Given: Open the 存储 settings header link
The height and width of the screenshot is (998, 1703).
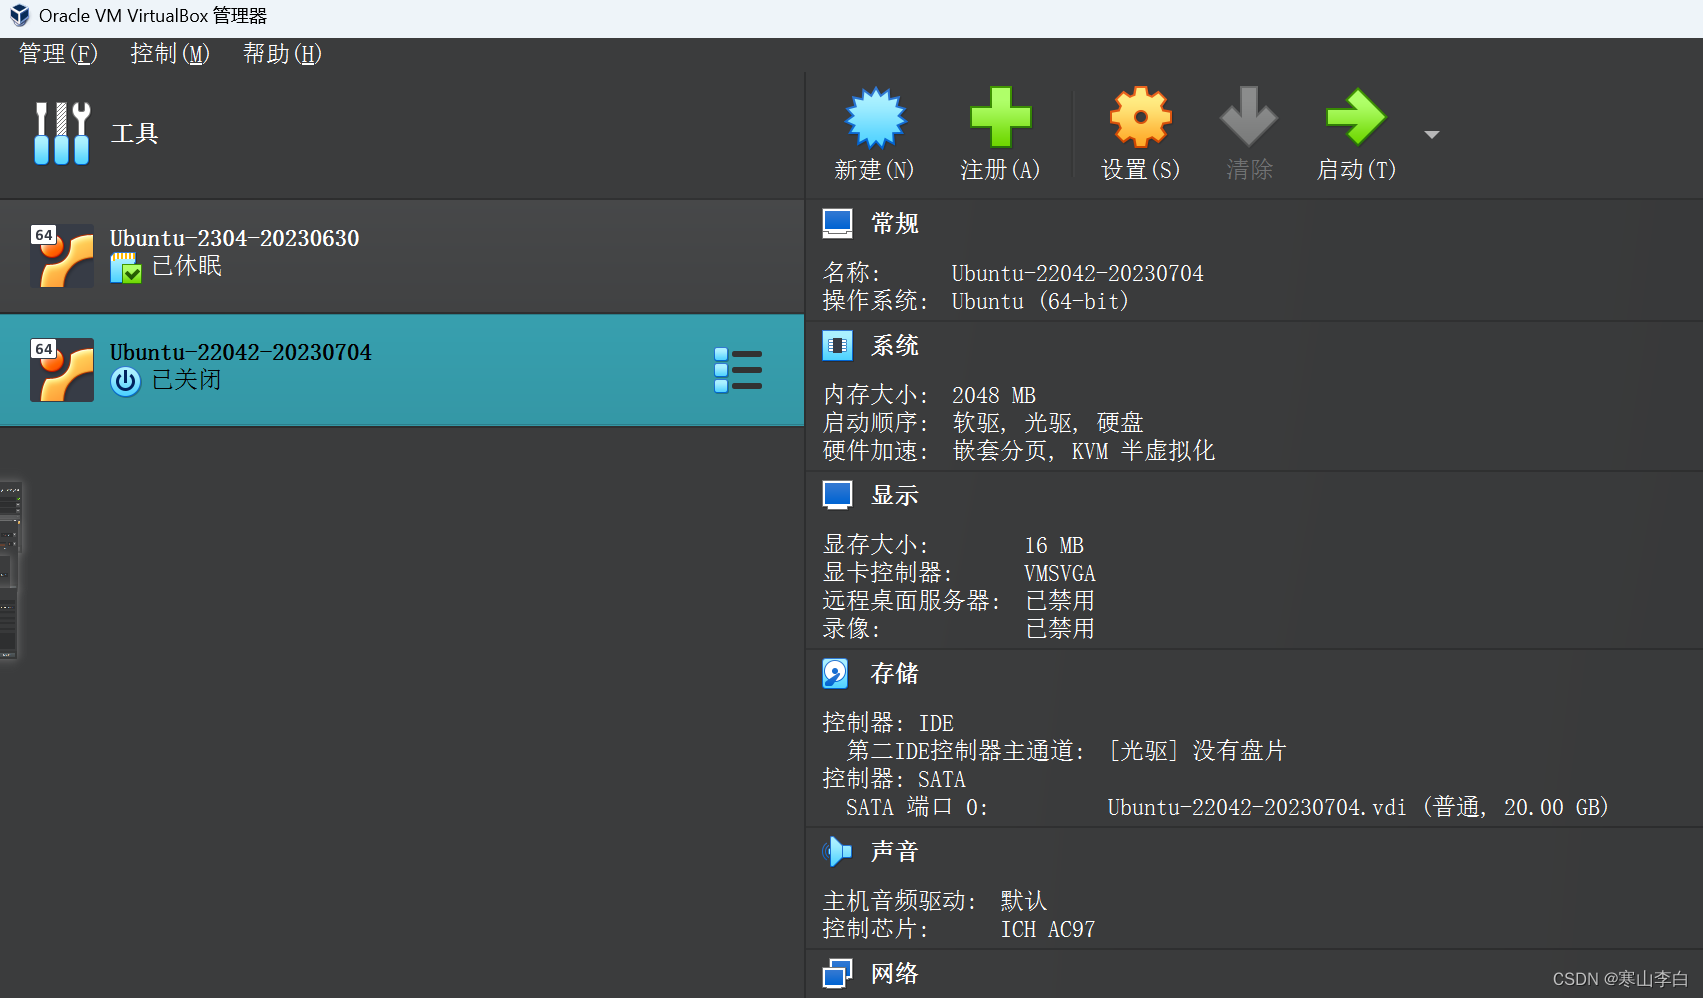Looking at the screenshot, I should (x=895, y=673).
